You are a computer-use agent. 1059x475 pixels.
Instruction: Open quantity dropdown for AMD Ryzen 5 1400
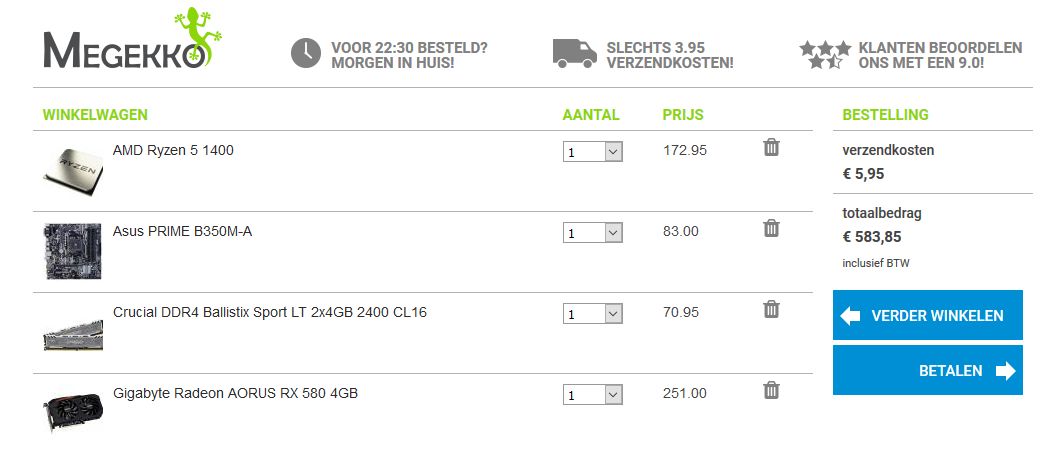593,152
